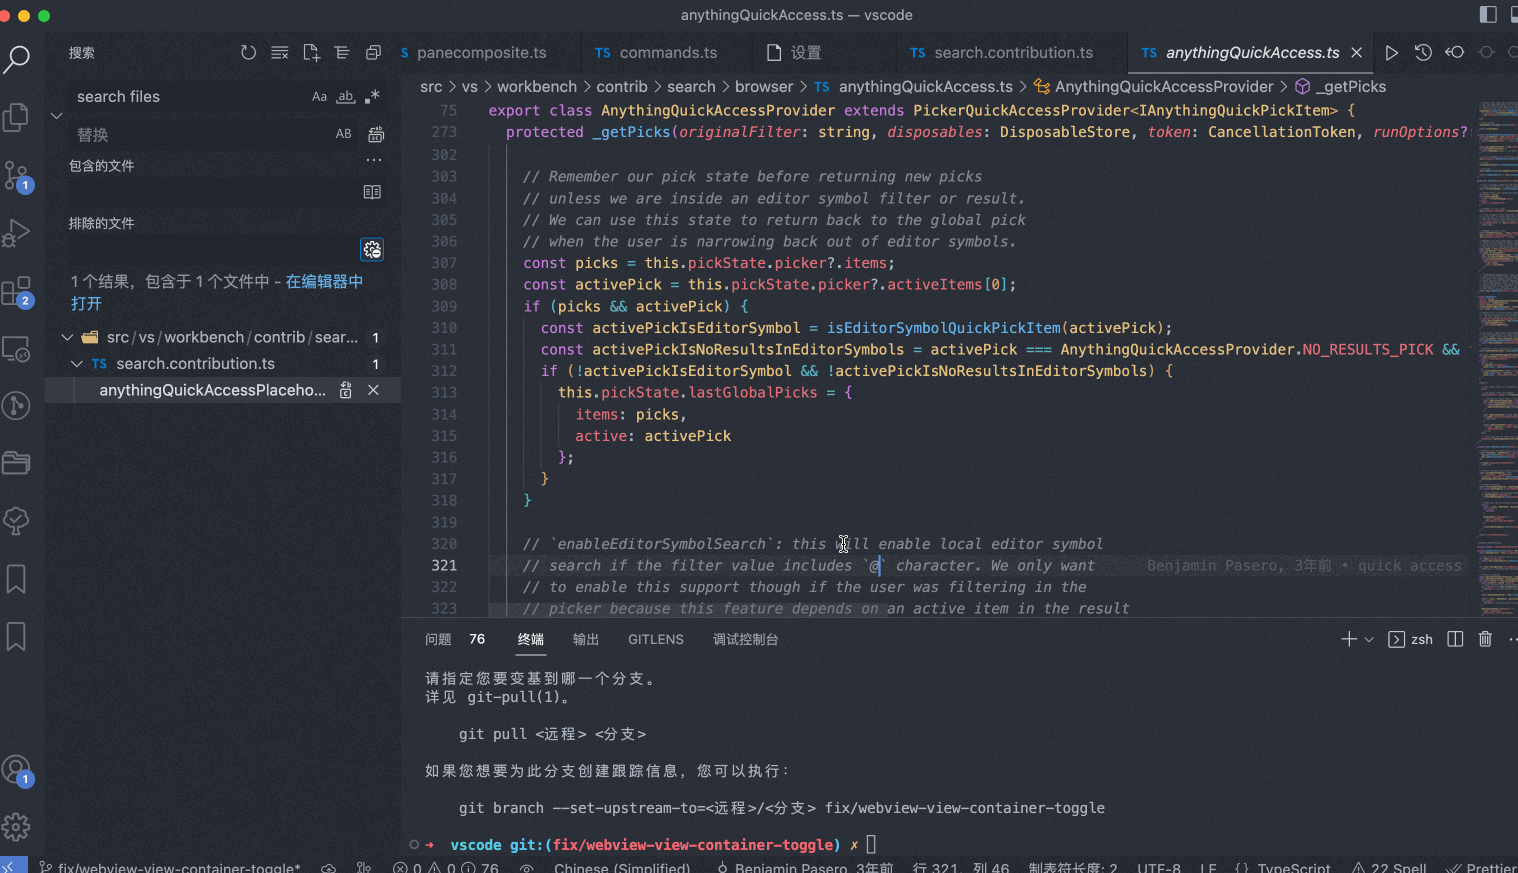Screen dimensions: 1518x873
Task: Select the GITLENS panel tab
Action: (x=655, y=638)
